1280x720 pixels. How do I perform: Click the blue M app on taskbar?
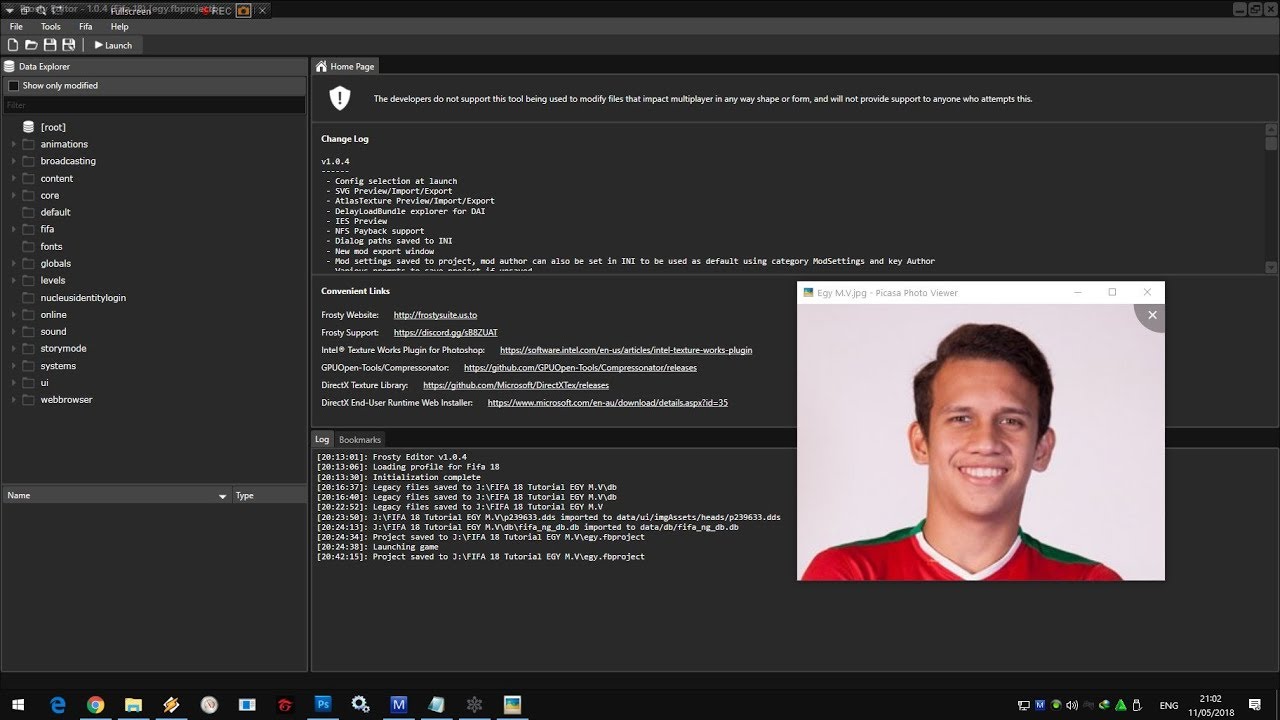point(398,704)
